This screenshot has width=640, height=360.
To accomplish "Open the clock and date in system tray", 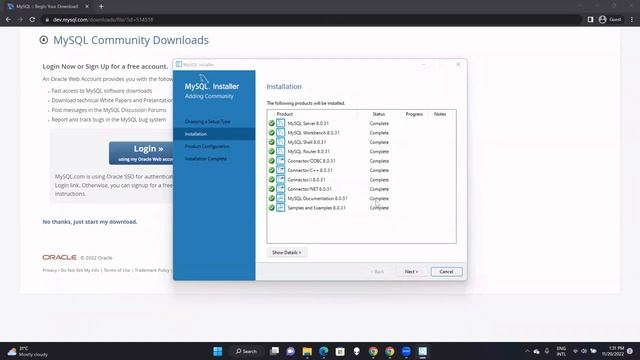I will pos(613,351).
